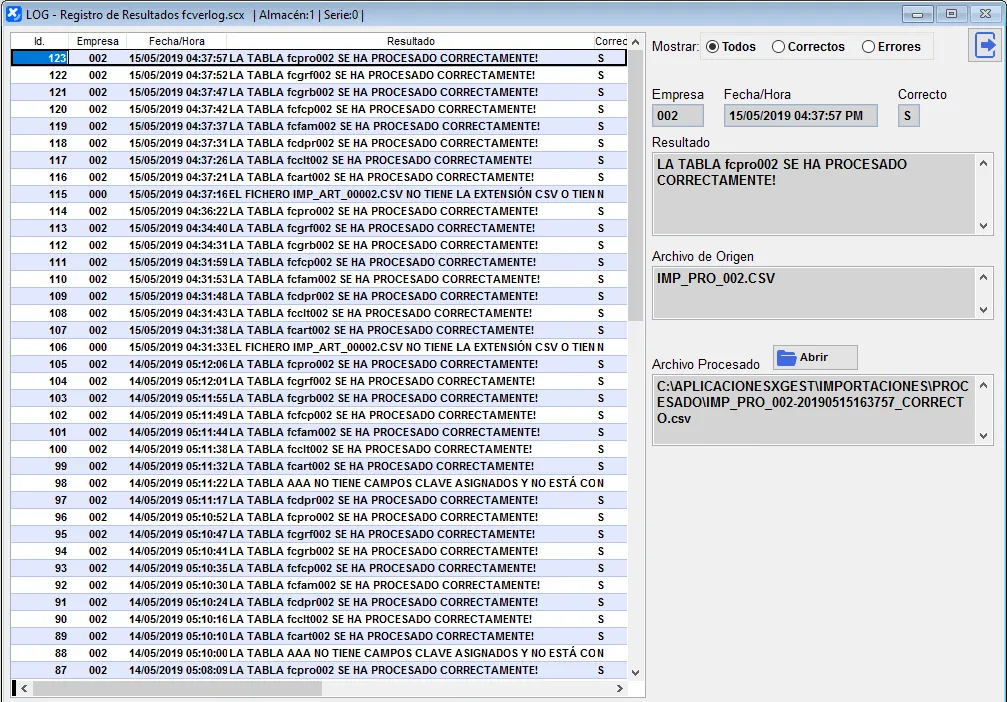Select log row with Id 115
Image resolution: width=1007 pixels, height=702 pixels.
[318, 194]
